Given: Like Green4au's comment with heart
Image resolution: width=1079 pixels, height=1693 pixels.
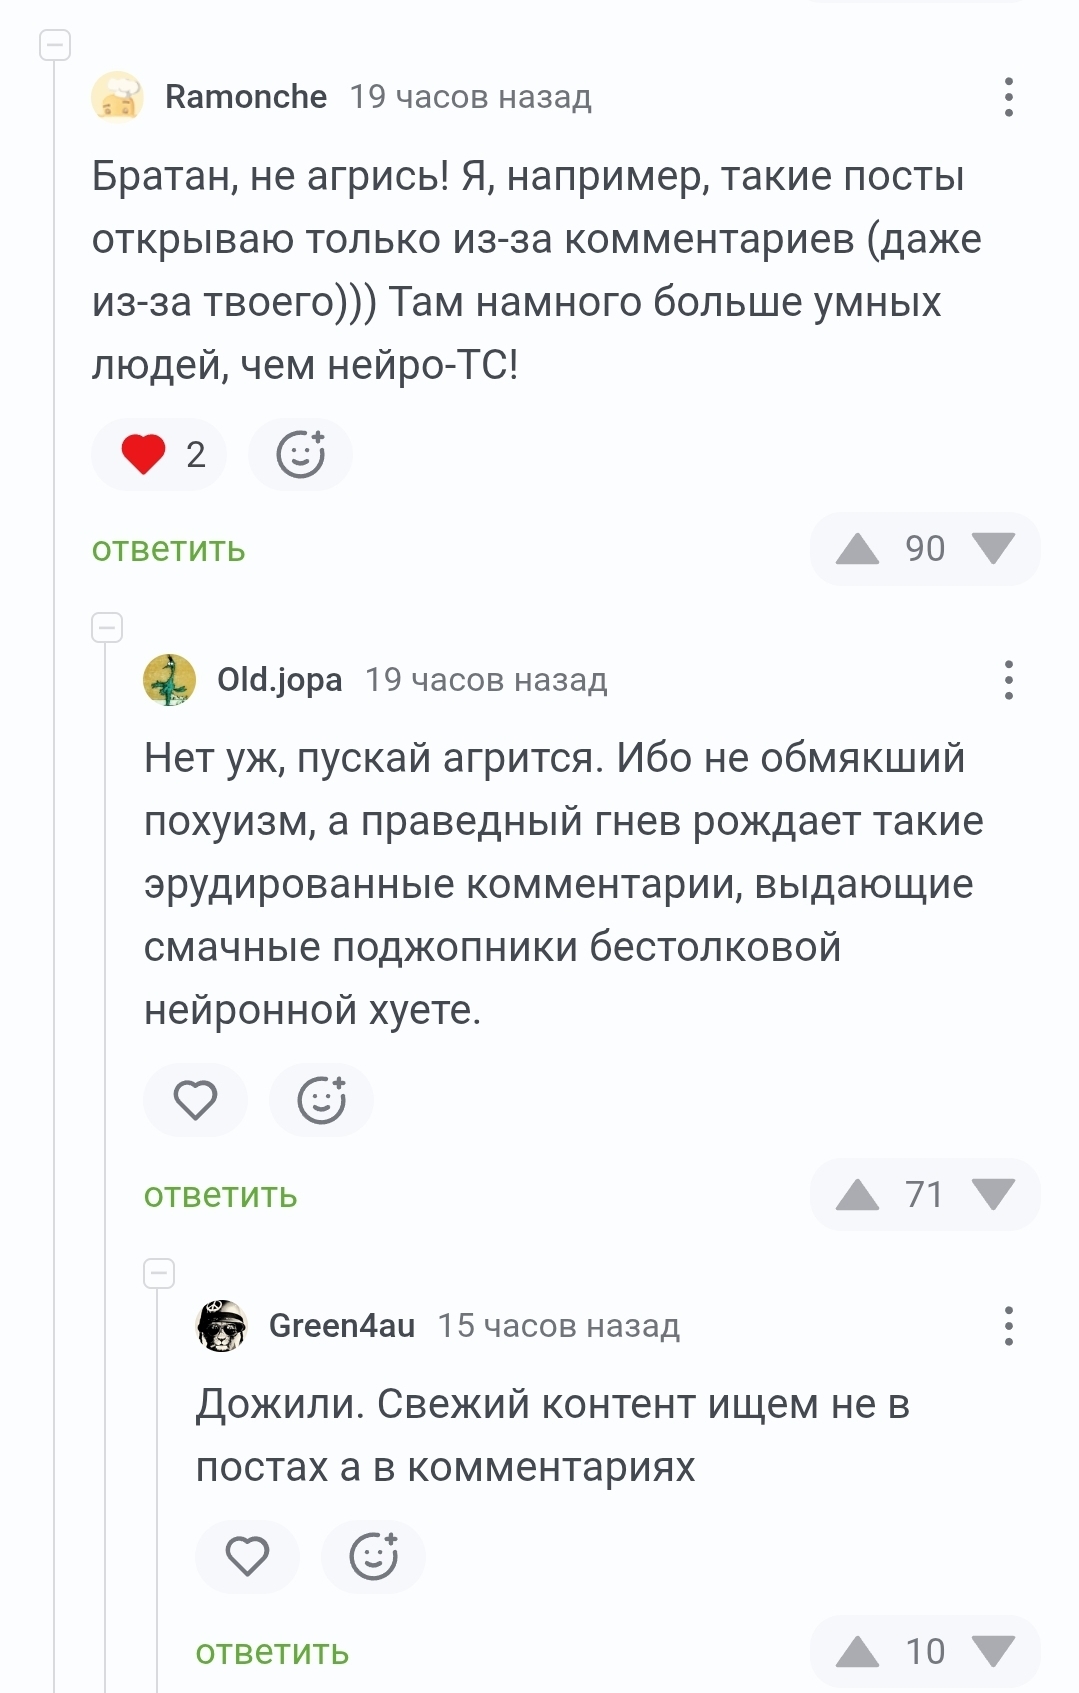Looking at the screenshot, I should (x=247, y=1557).
